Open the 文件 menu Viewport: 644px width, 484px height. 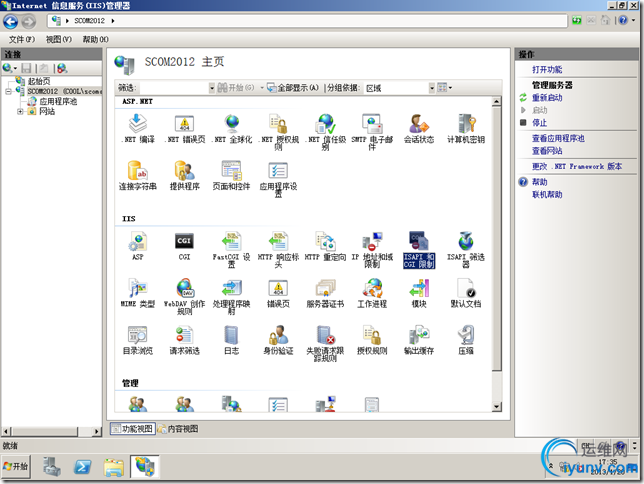click(22, 39)
